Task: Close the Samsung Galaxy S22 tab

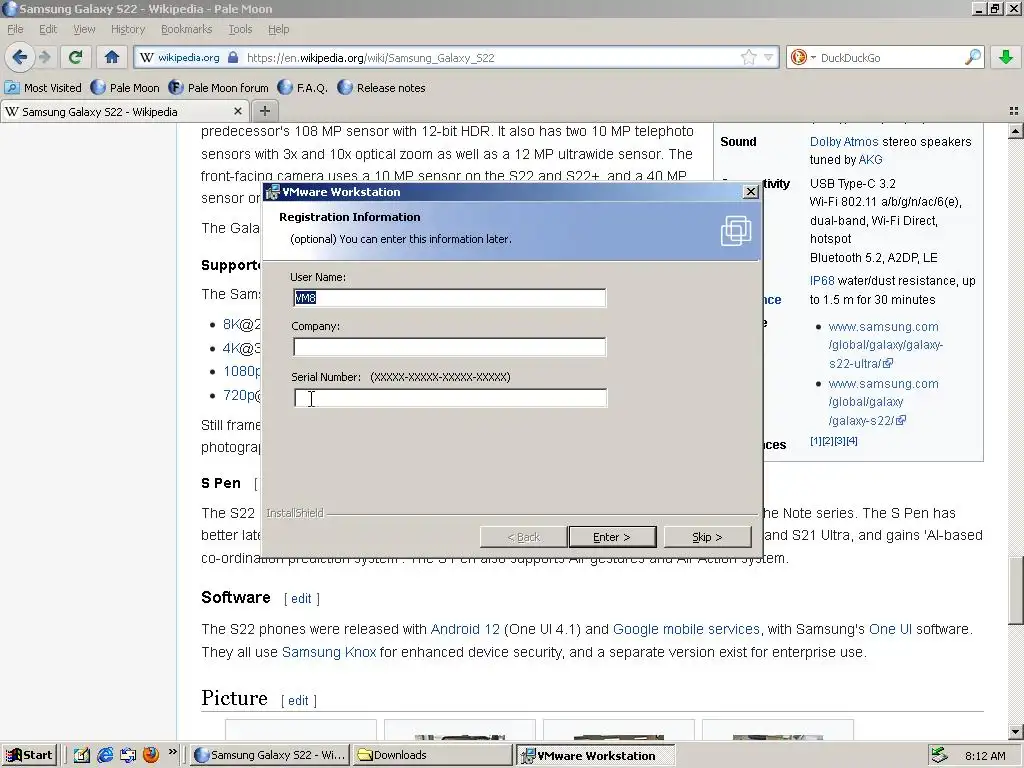Action: coord(238,111)
